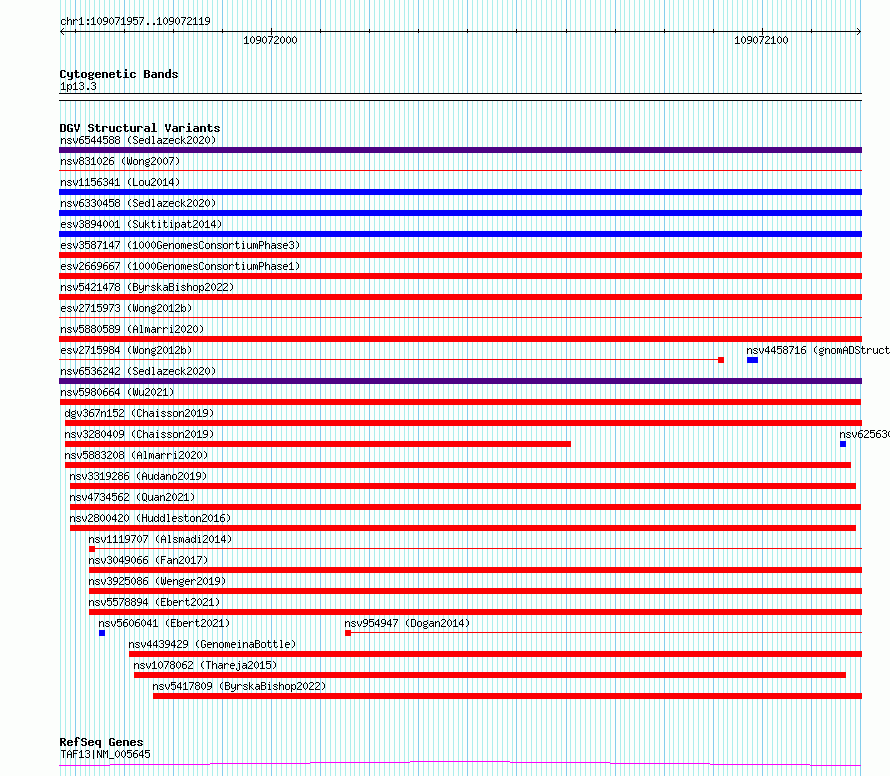This screenshot has width=890, height=776.
Task: Open the esv2715984 (Wong2012b) label
Action: (x=126, y=350)
